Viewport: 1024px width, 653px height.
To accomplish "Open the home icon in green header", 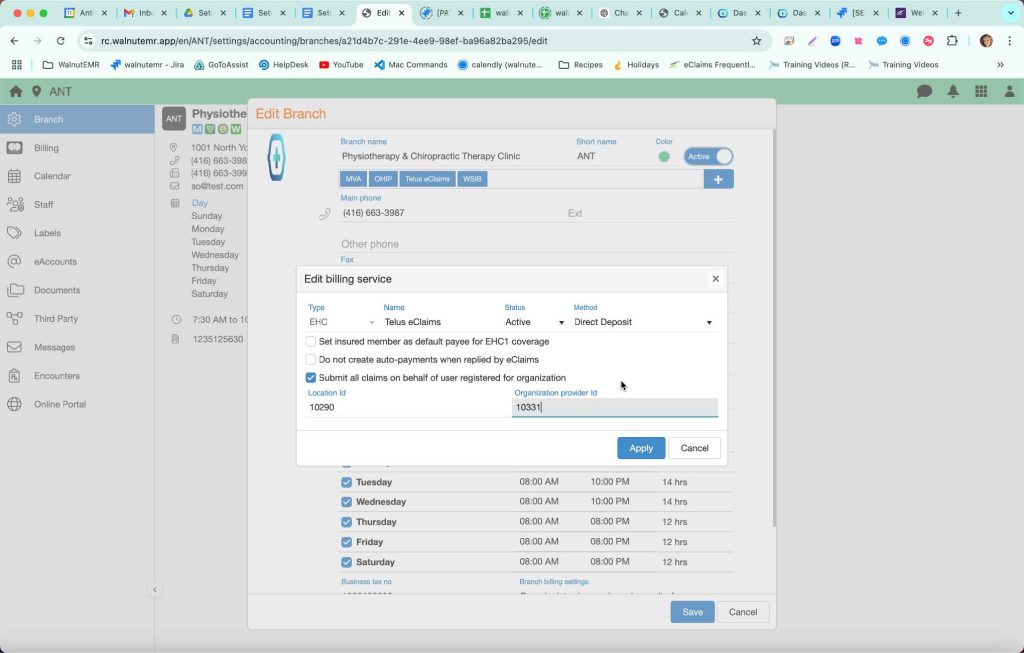I will [x=16, y=91].
